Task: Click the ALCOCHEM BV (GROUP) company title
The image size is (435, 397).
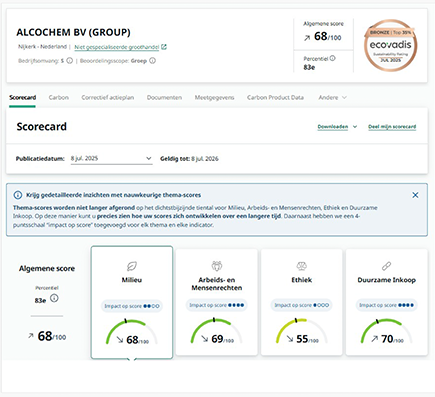Action: pos(73,32)
